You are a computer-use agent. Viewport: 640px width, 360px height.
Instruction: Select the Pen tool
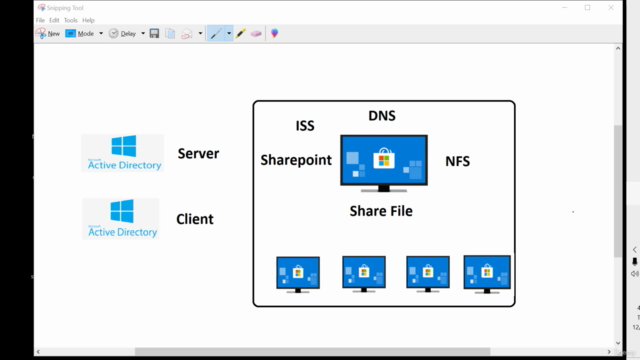pos(216,33)
